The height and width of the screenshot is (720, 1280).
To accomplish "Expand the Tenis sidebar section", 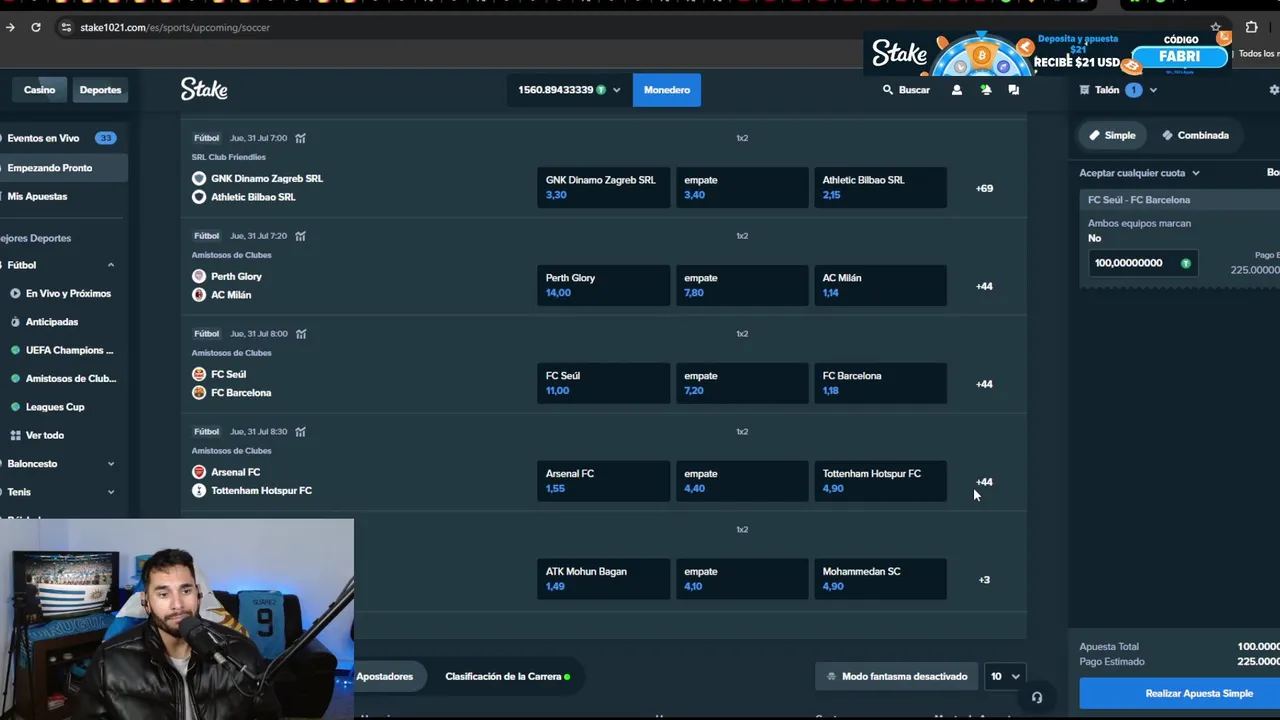I will pos(111,492).
